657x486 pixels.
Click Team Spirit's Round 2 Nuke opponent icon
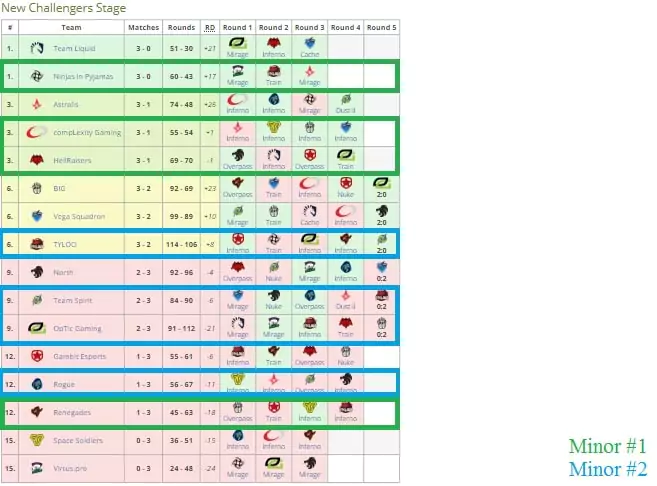[x=274, y=295]
